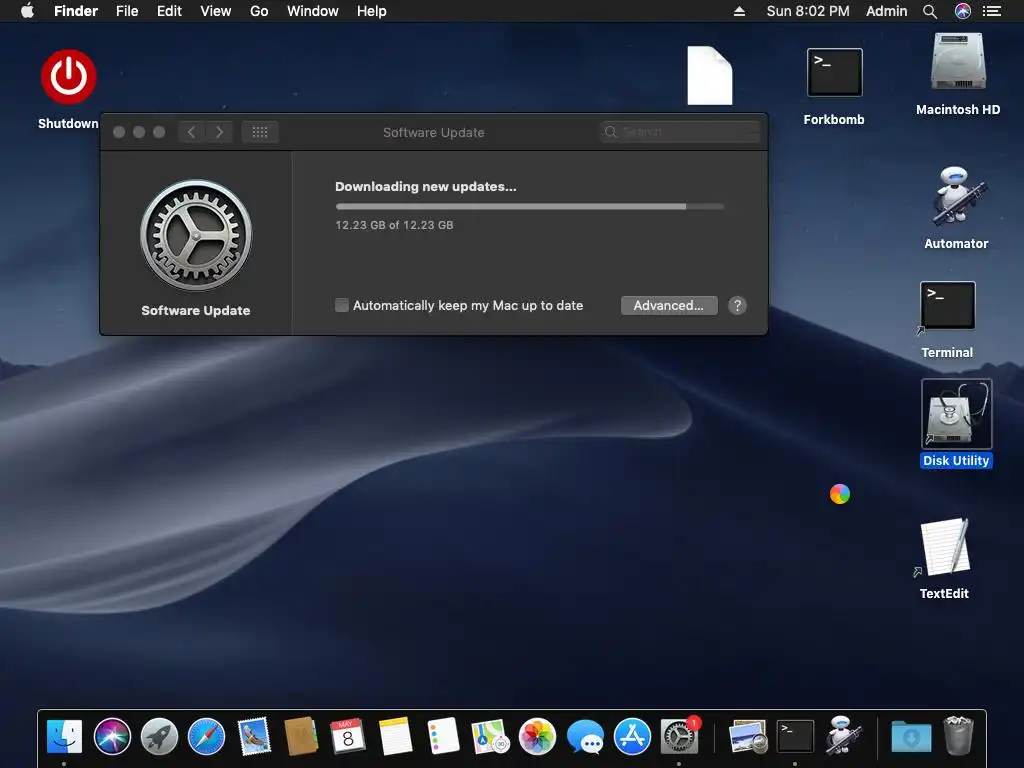
Task: Open System Preferences from the Dock
Action: 679,737
